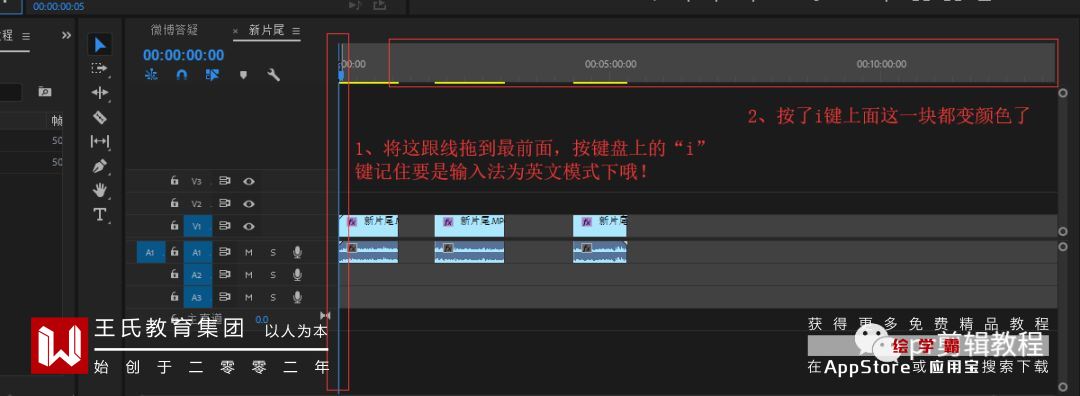Enable voice-over record microphone on A2

[297, 275]
